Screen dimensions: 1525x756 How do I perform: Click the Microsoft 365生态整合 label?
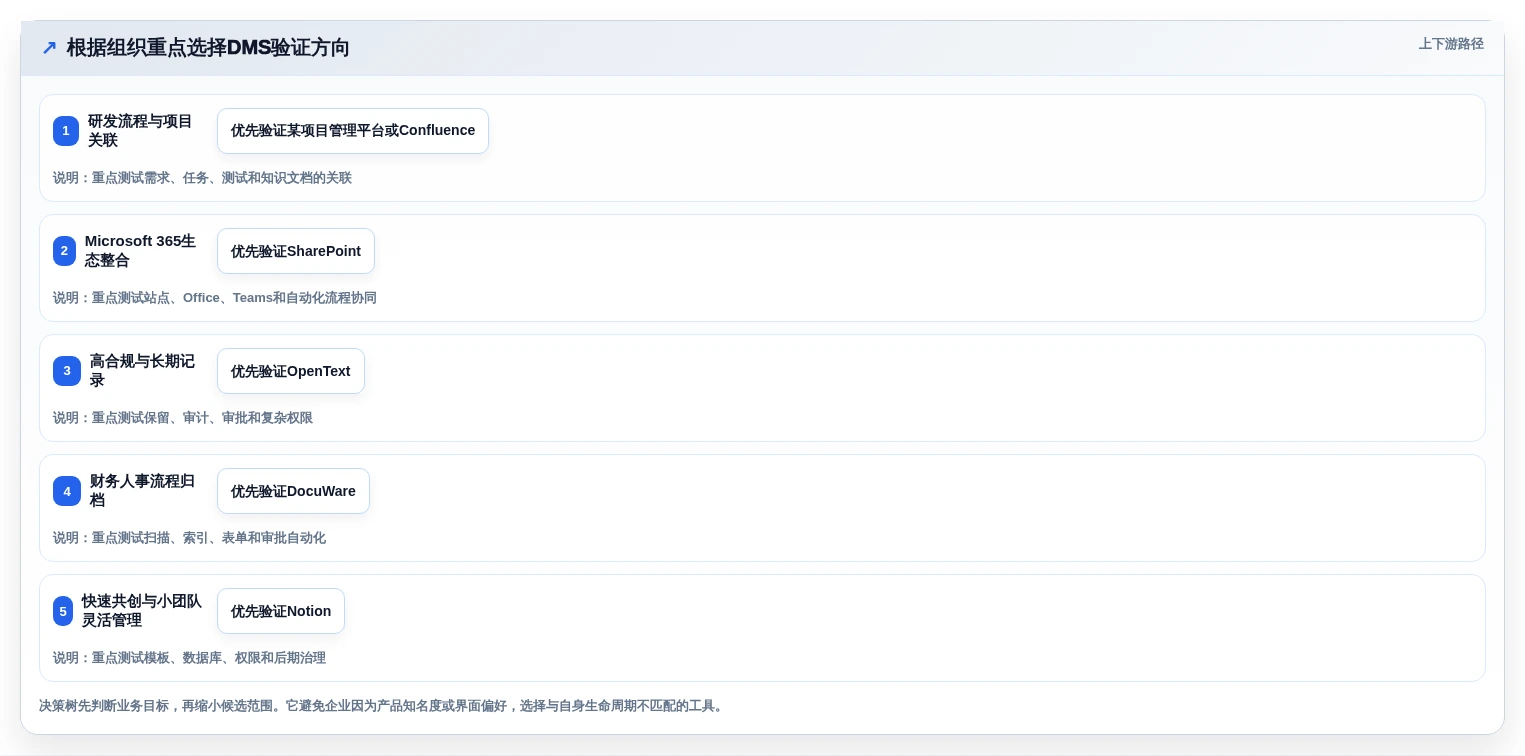pyautogui.click(x=141, y=251)
